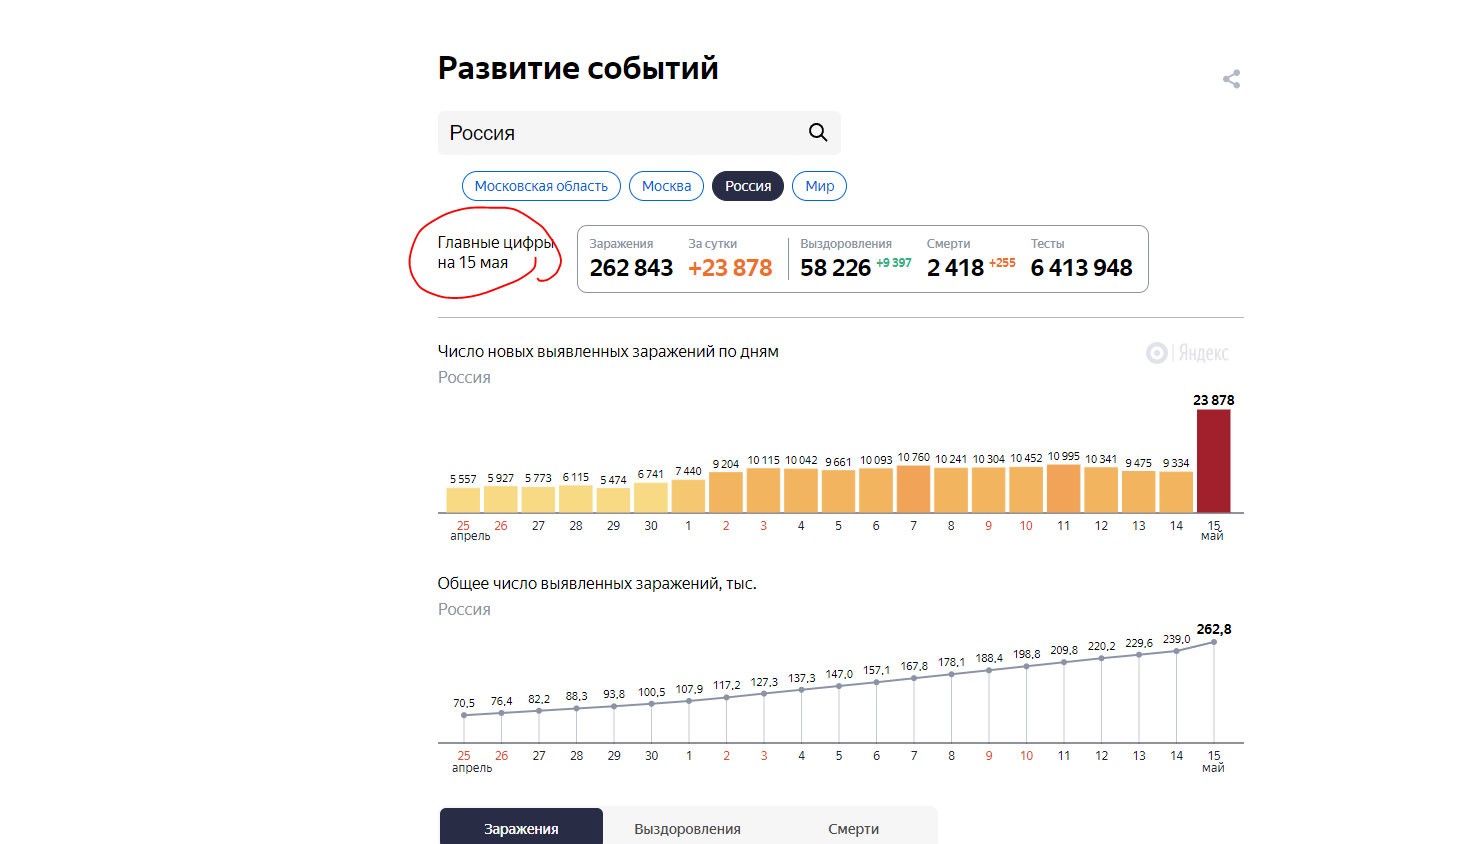Viewport: 1467px width, 844px height.
Task: Focus the Россия search field
Action: point(639,133)
